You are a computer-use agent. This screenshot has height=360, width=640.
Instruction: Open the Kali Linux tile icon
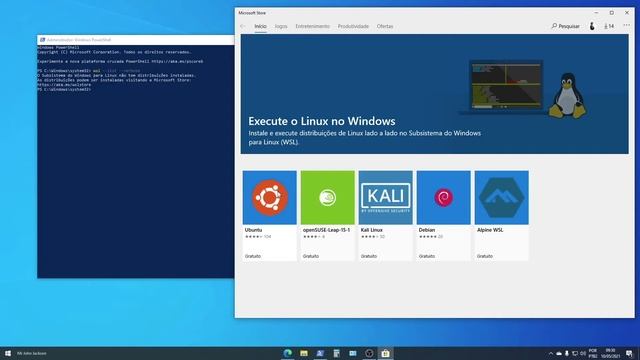(386, 198)
